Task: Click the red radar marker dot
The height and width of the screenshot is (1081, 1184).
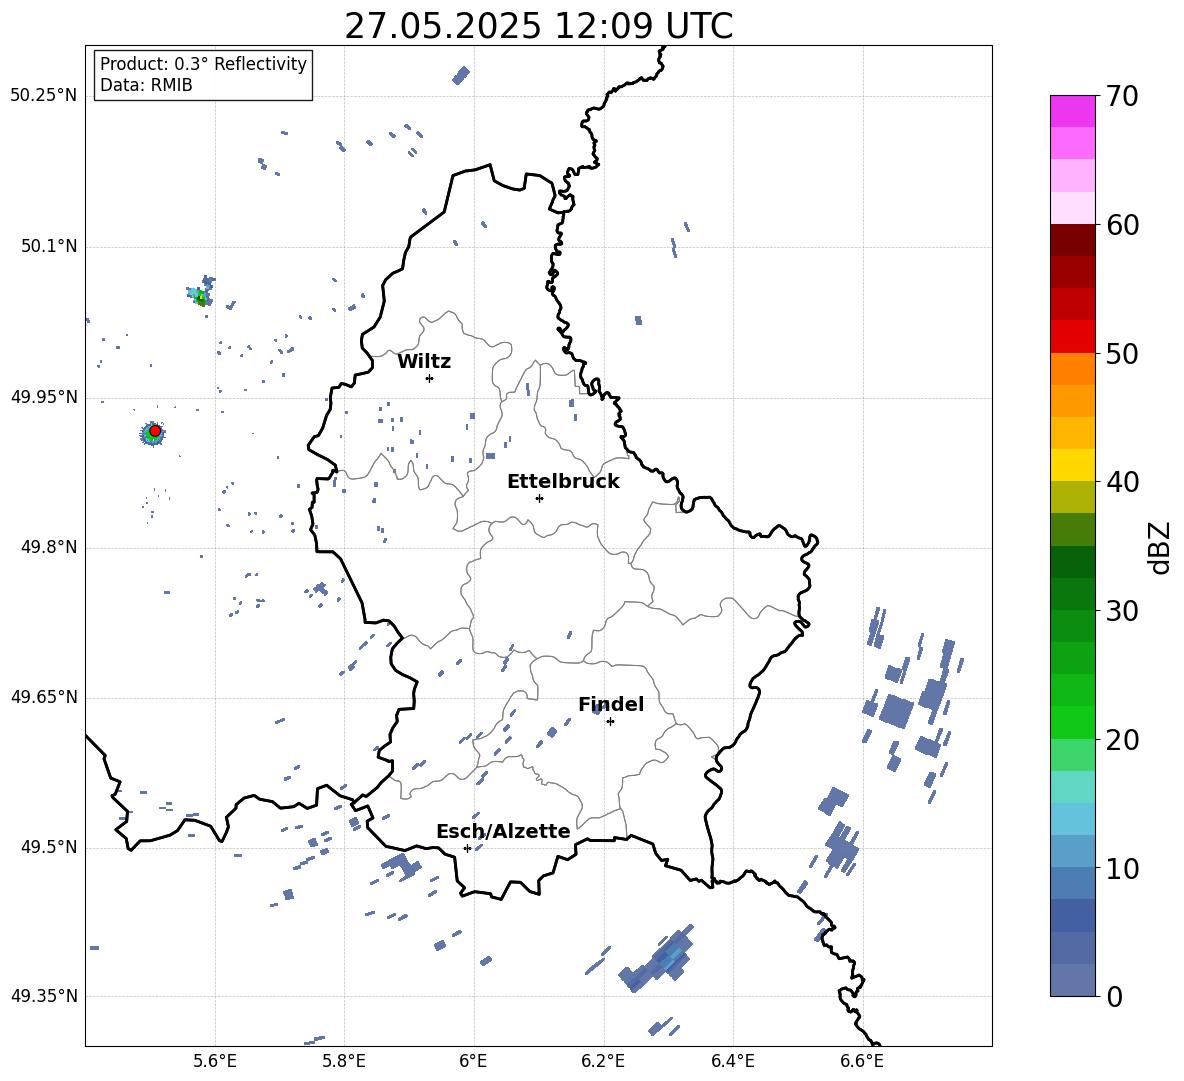Action: coord(155,431)
